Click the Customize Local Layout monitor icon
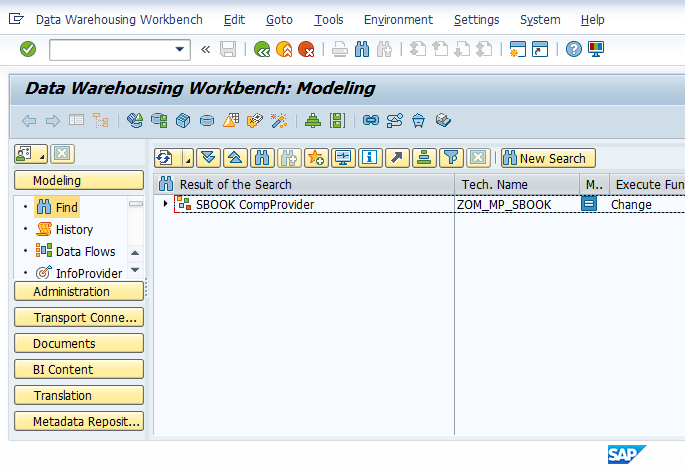Image resolution: width=685 pixels, height=466 pixels. coord(596,49)
